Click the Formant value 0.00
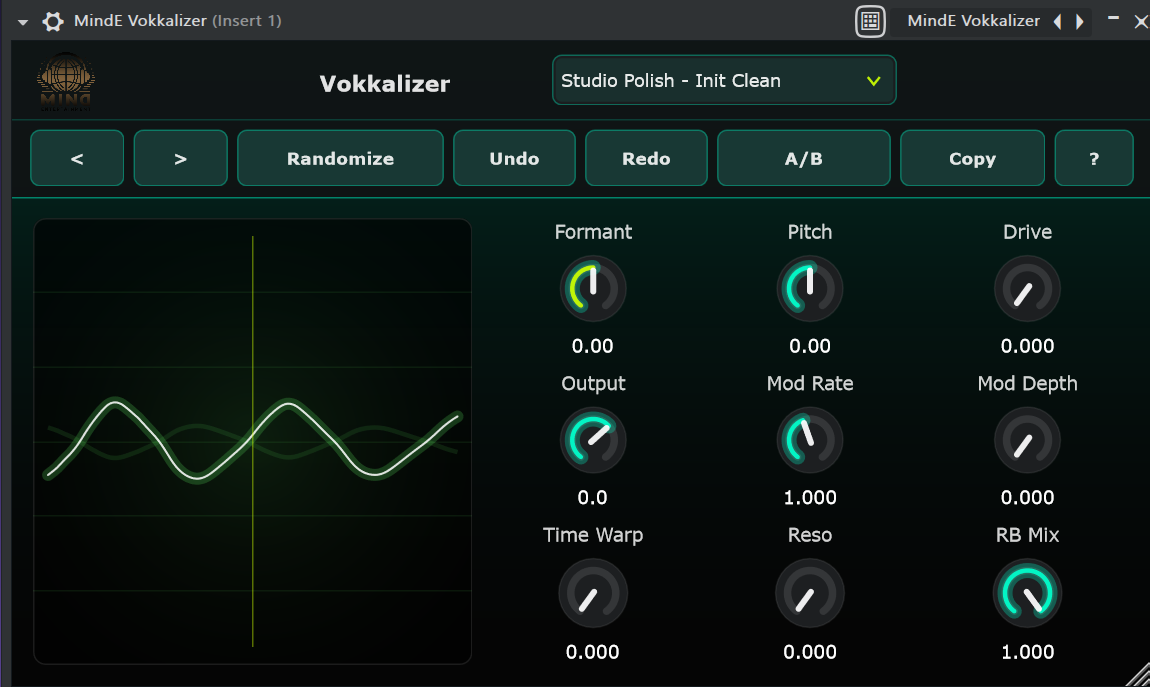This screenshot has height=687, width=1150. pyautogui.click(x=593, y=346)
